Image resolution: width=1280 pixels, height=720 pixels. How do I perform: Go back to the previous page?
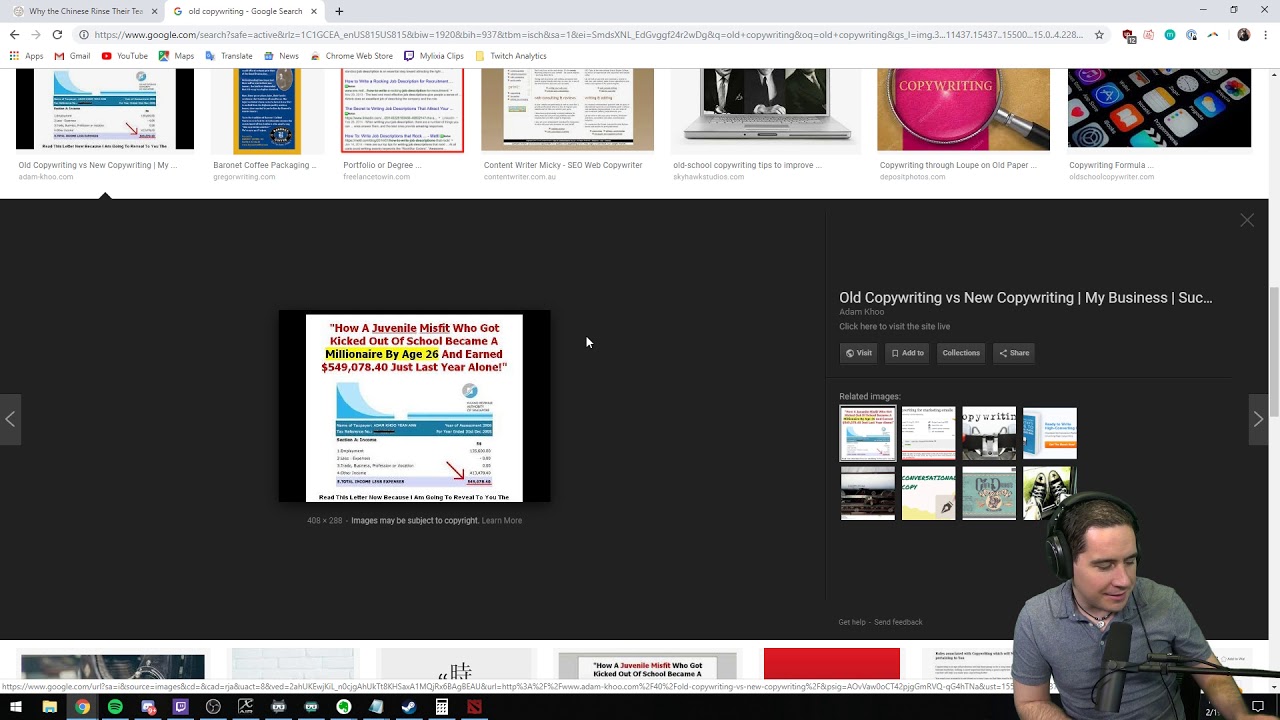[14, 34]
